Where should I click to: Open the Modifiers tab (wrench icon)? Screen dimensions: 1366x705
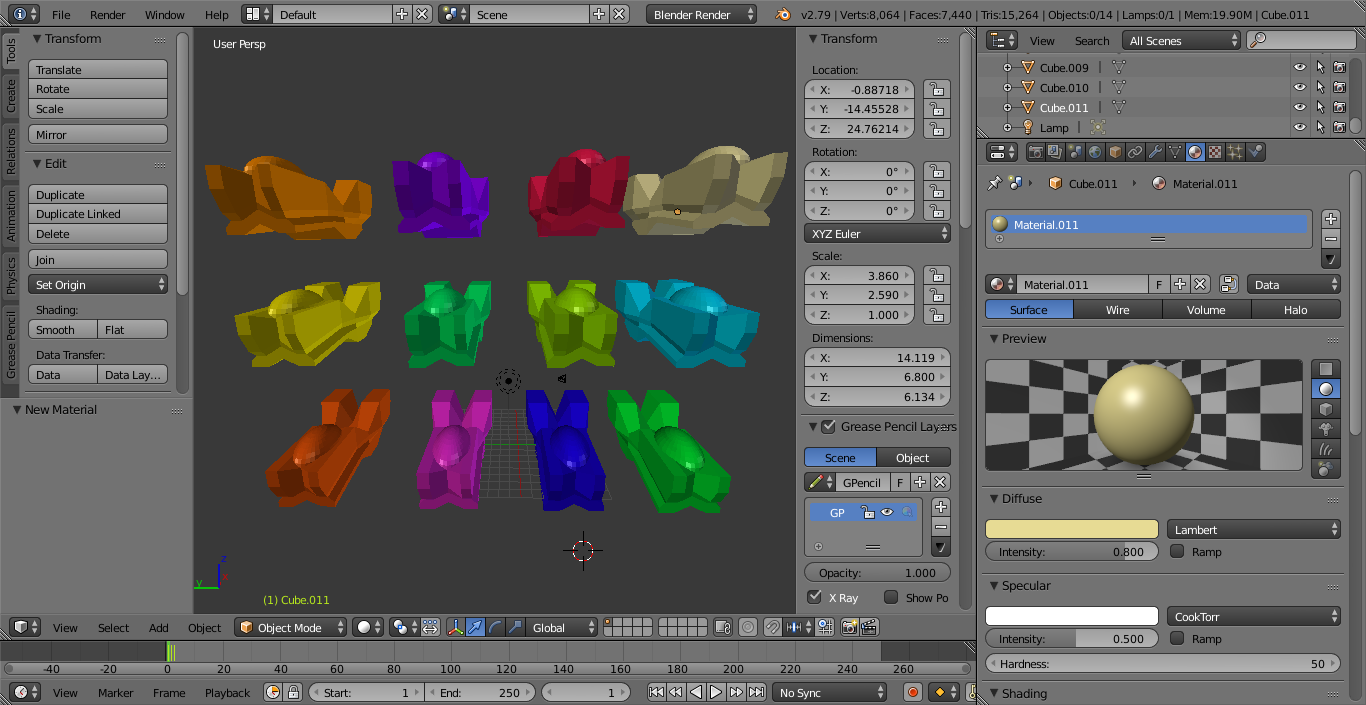pos(1155,152)
